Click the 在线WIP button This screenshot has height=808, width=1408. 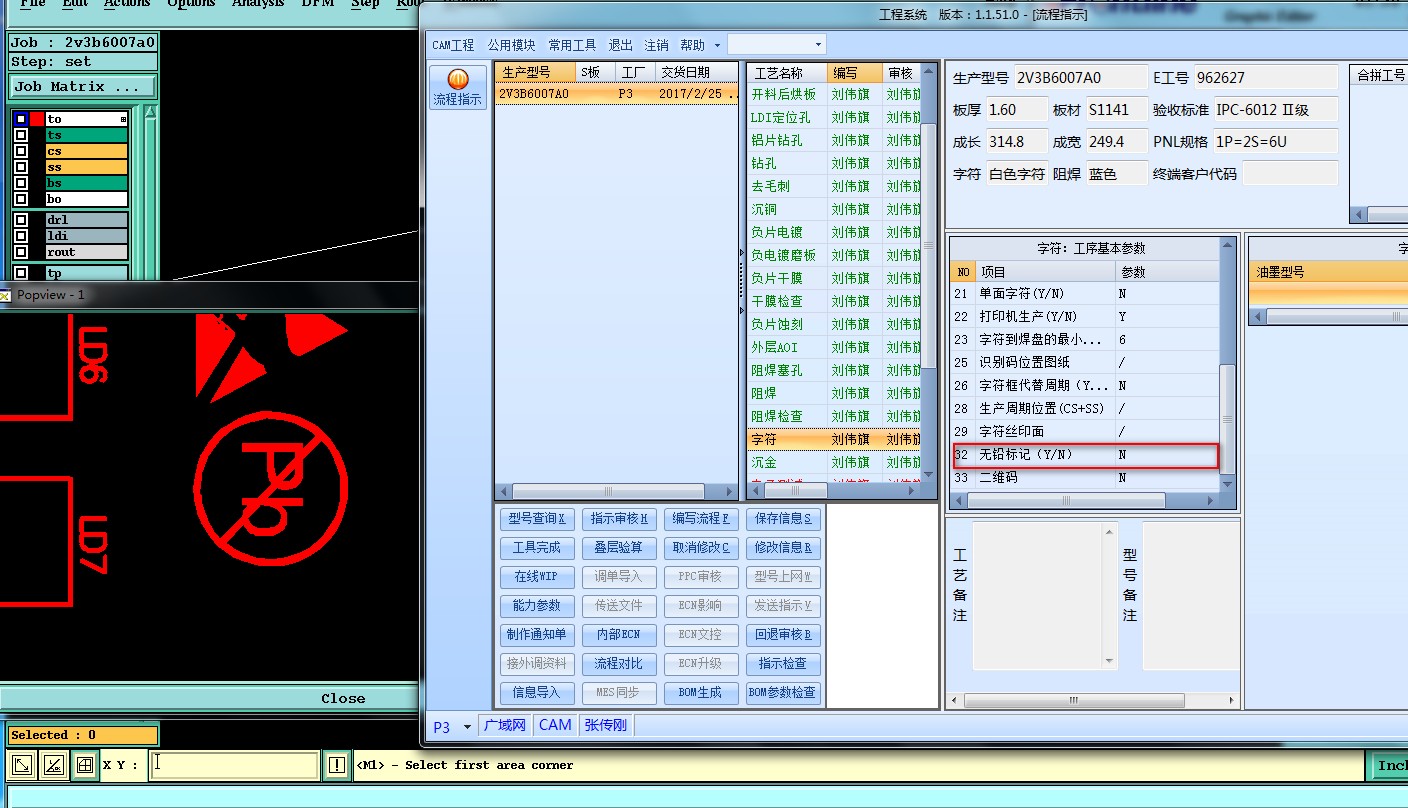point(537,577)
